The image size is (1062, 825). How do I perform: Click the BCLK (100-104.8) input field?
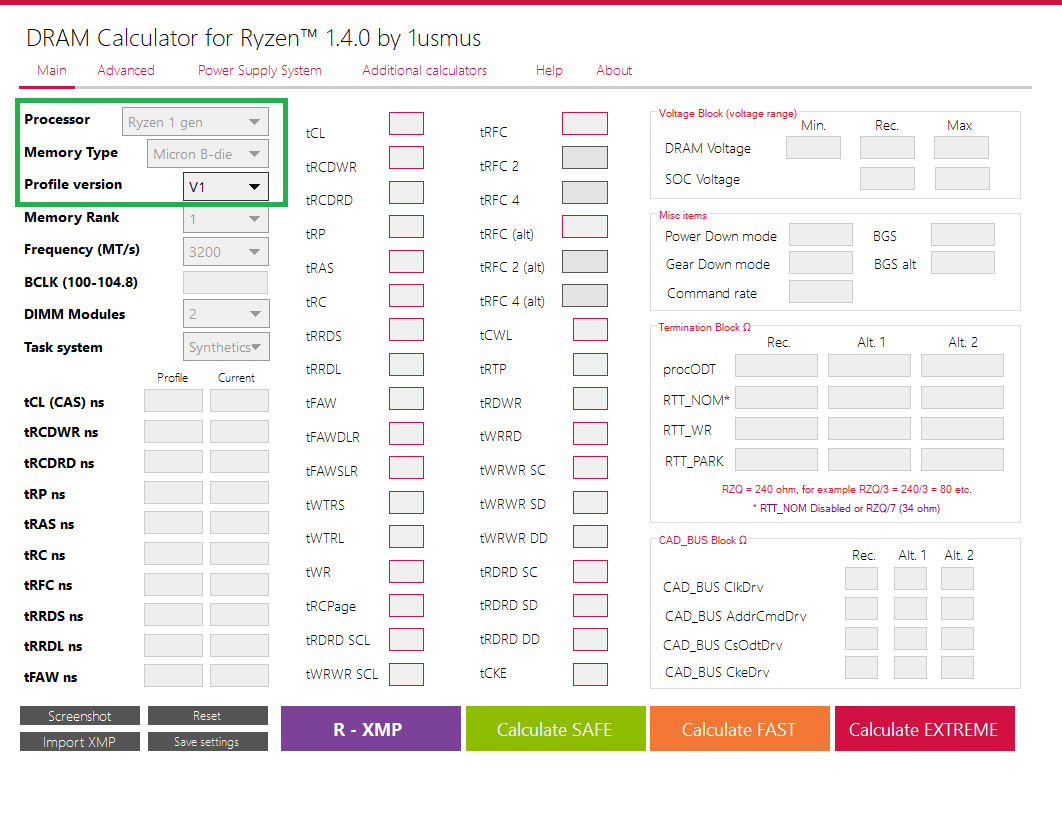[226, 282]
